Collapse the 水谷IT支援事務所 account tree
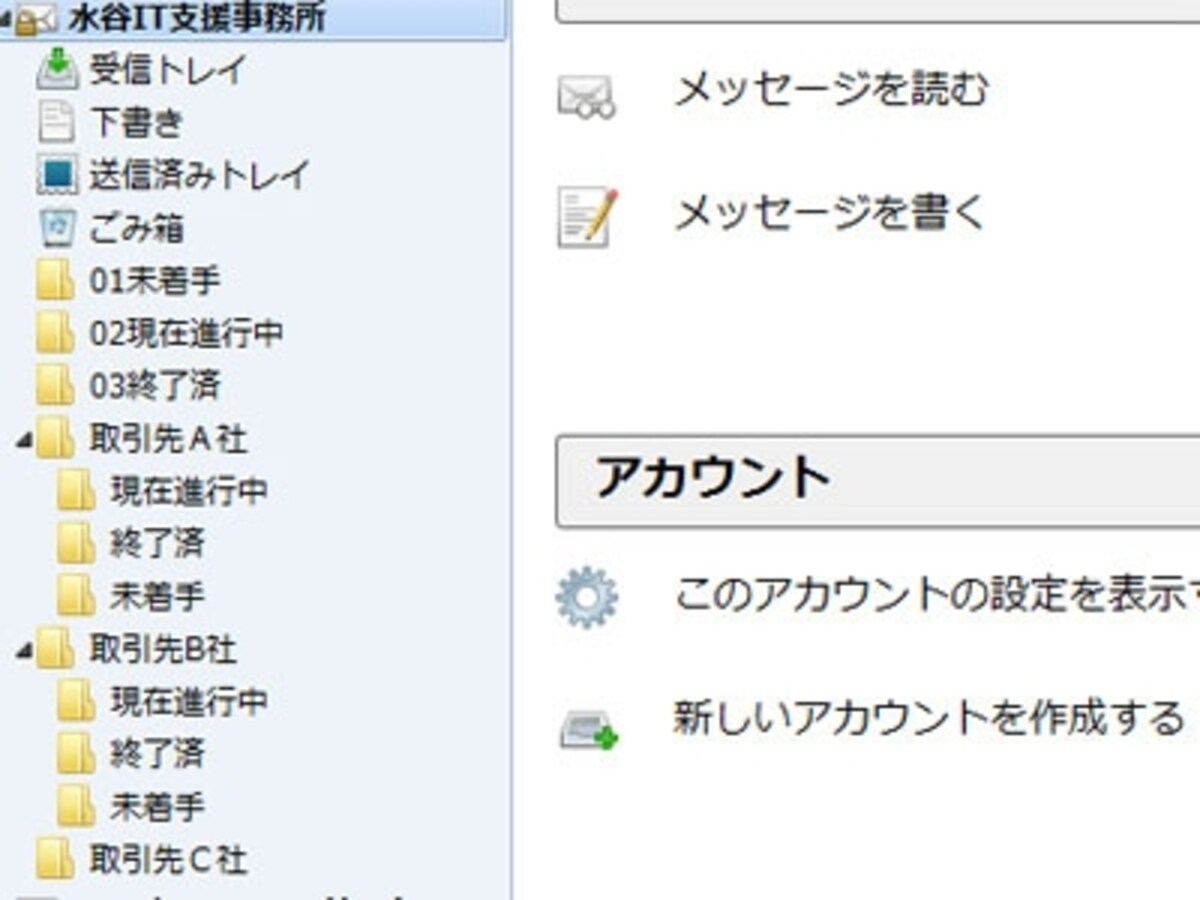The width and height of the screenshot is (1200, 900). (7, 20)
